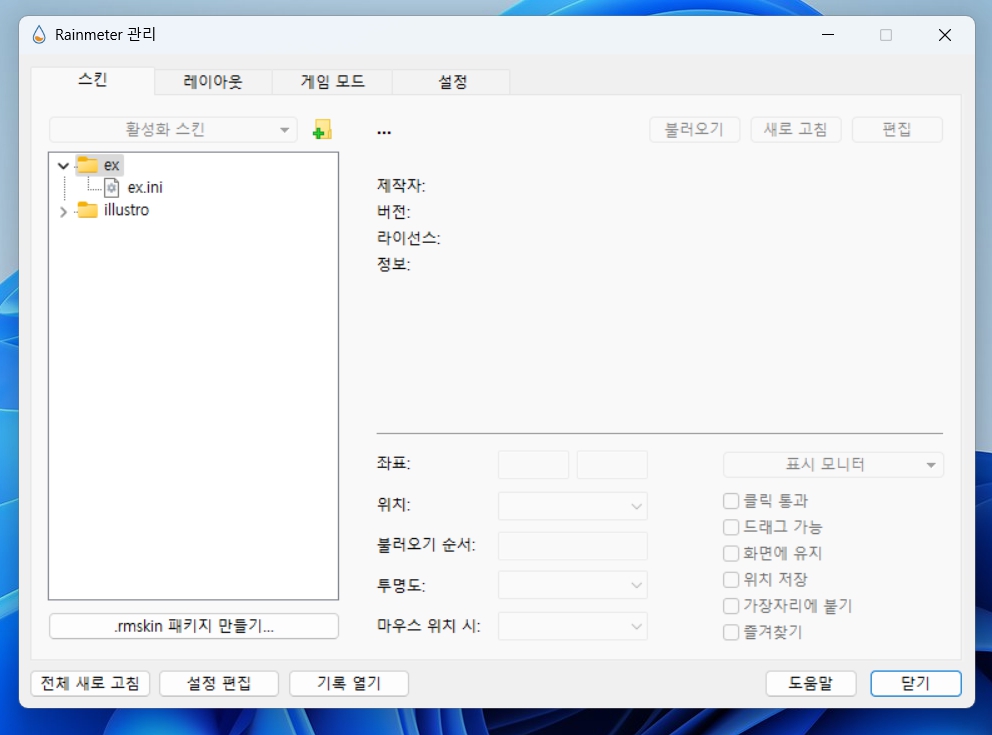Click the 전체 새로 고침 button
The width and height of the screenshot is (992, 735).
point(90,684)
